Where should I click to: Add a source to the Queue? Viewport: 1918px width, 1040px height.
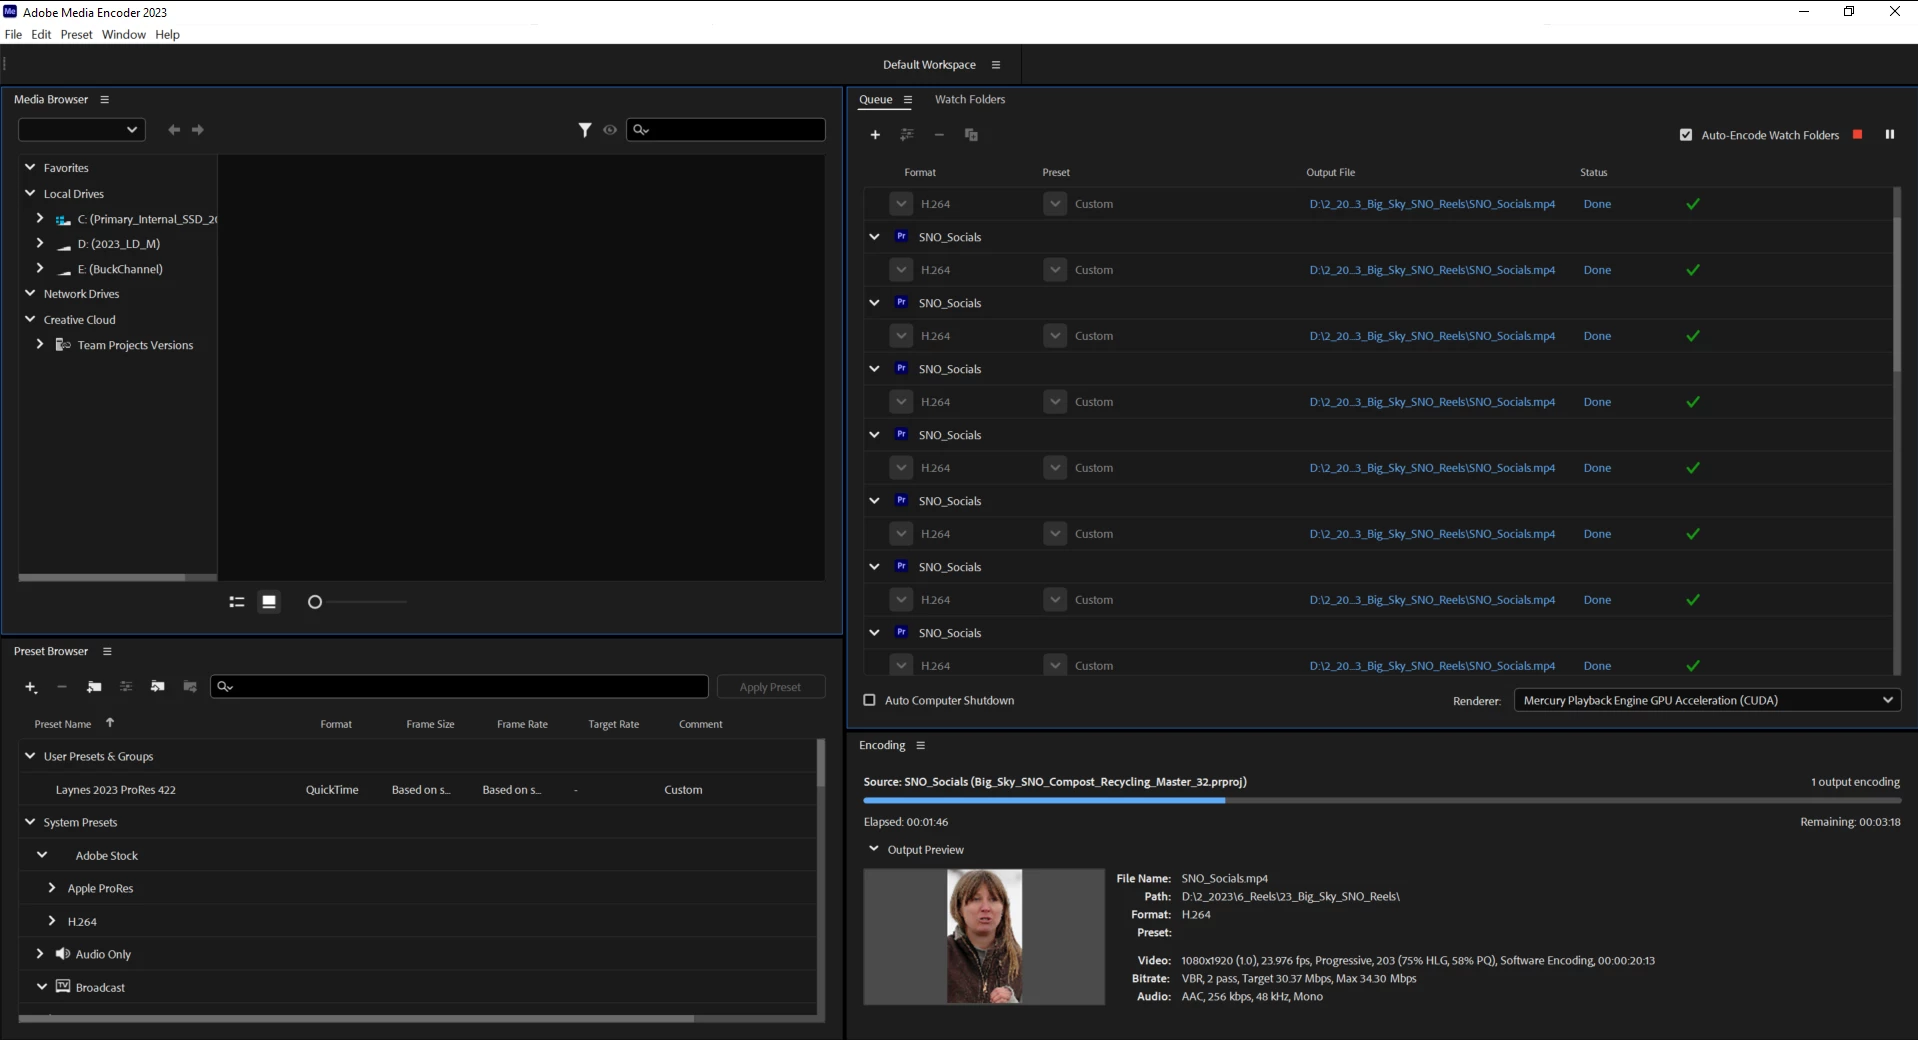[875, 135]
